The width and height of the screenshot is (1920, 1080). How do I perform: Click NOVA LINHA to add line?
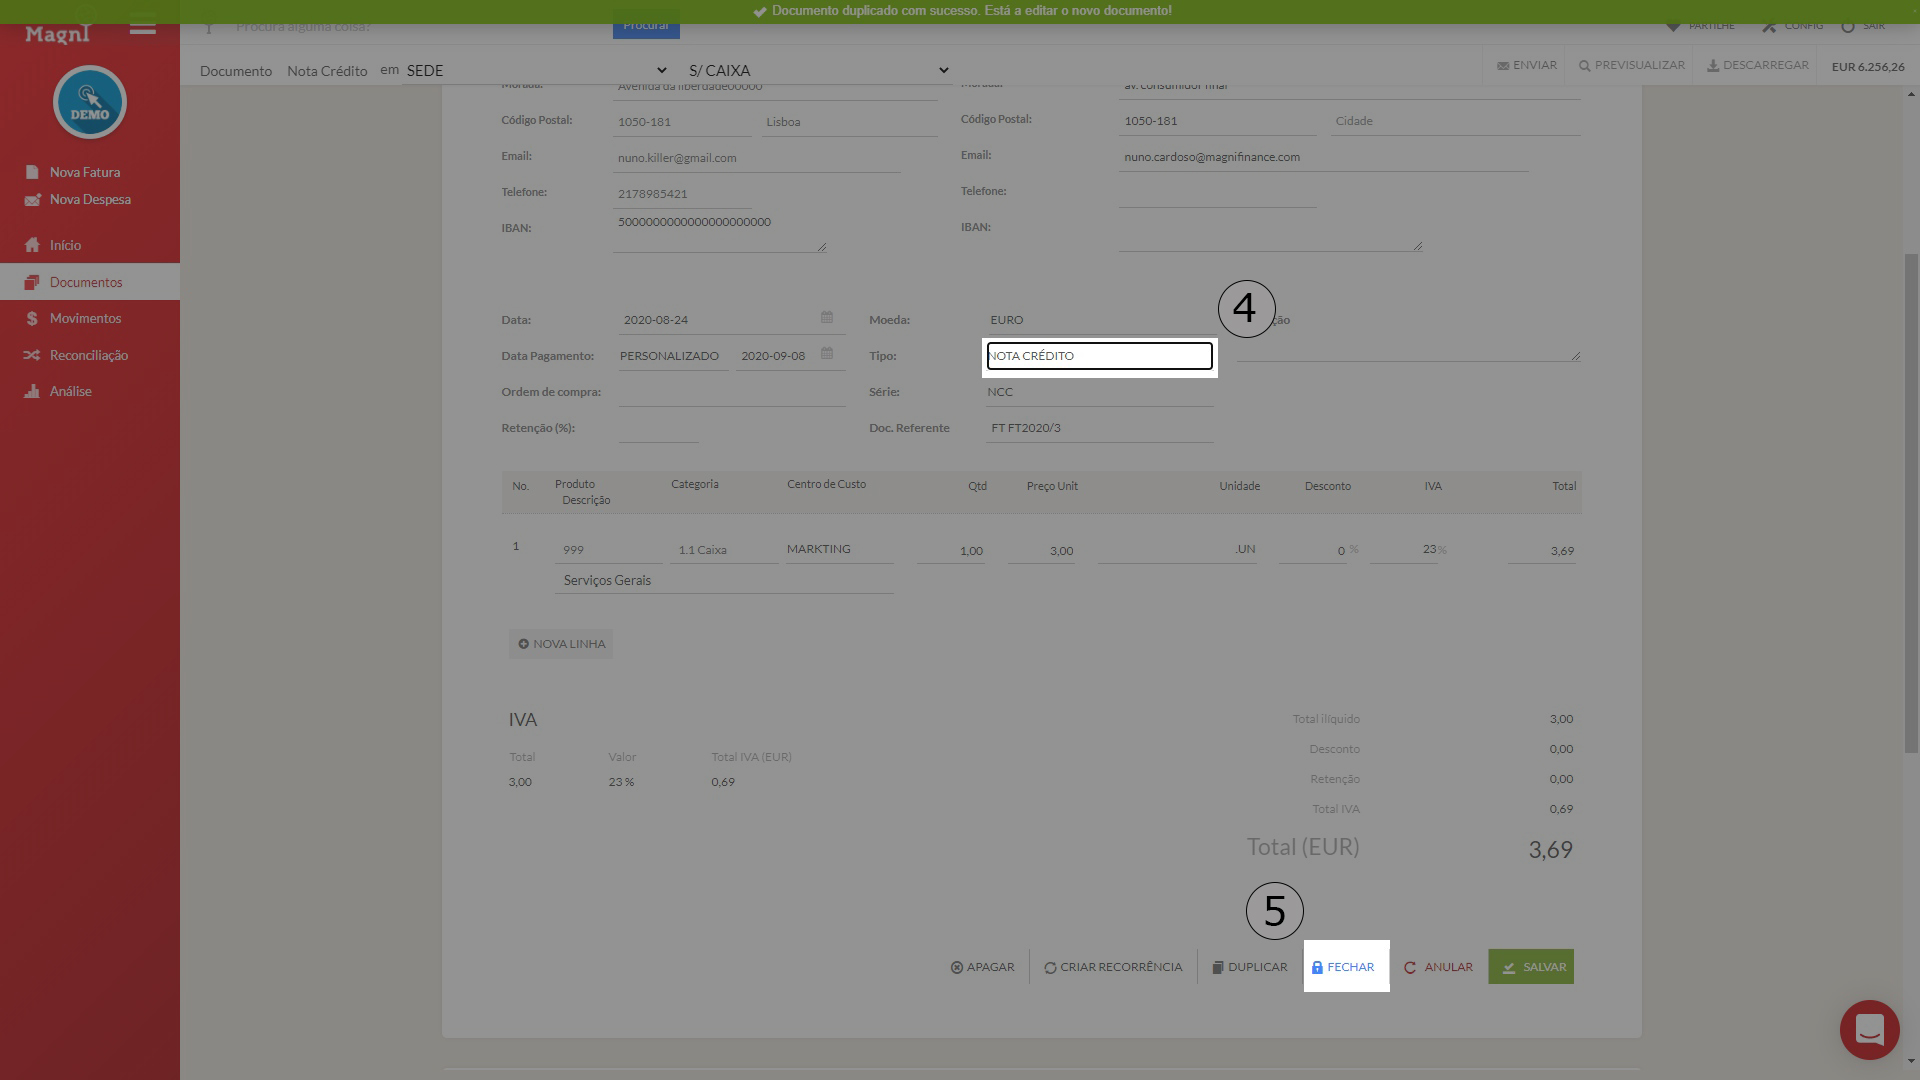(561, 644)
